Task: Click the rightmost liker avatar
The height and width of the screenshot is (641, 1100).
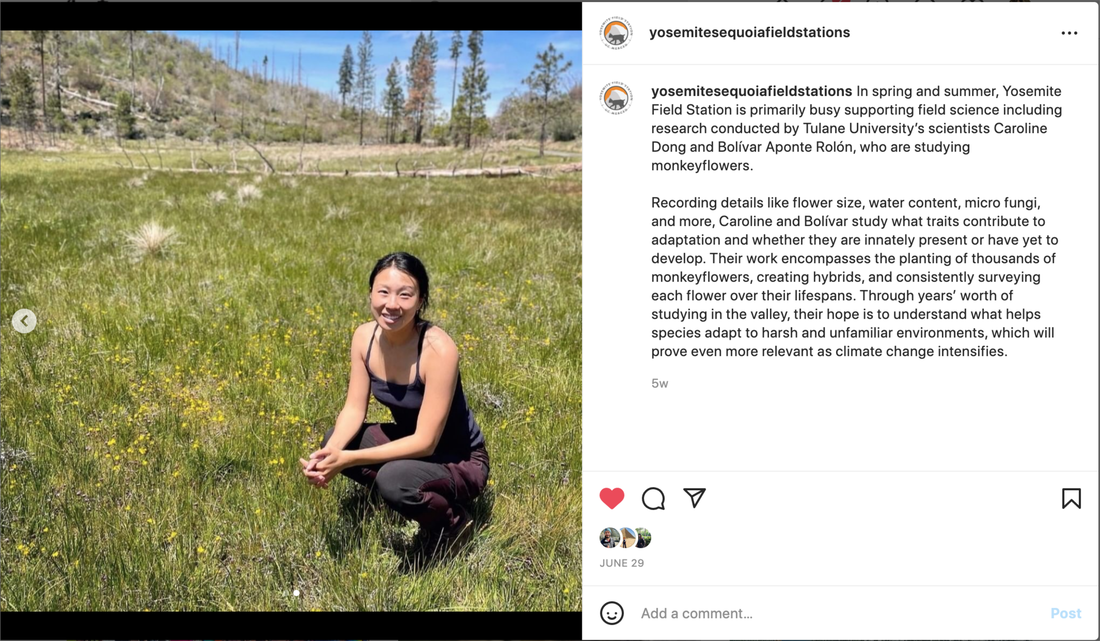Action: pyautogui.click(x=642, y=538)
